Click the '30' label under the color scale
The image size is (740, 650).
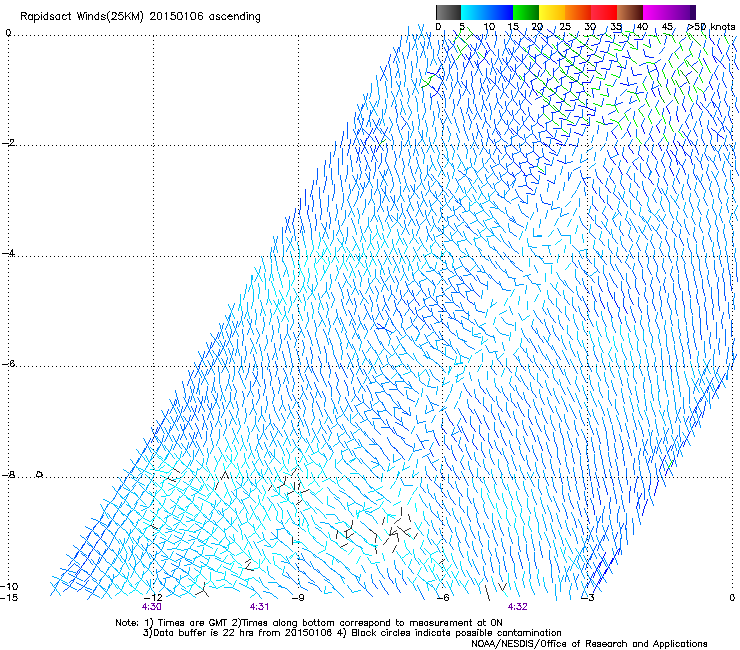click(x=590, y=27)
